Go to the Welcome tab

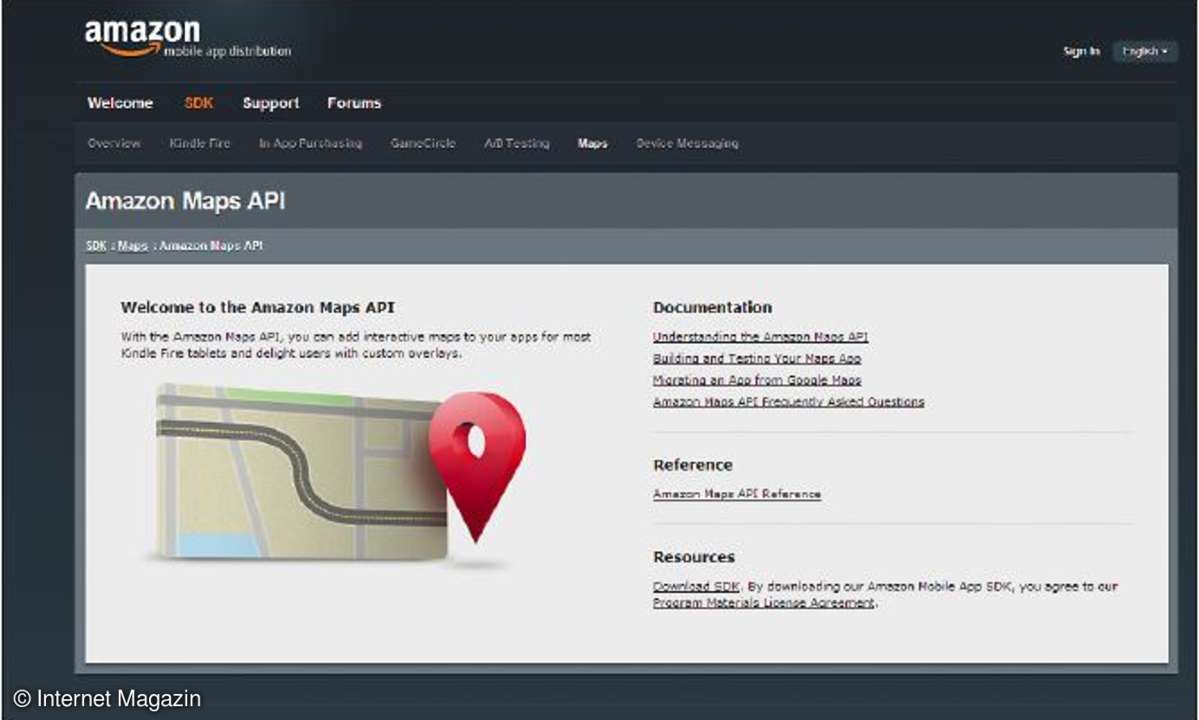click(120, 103)
